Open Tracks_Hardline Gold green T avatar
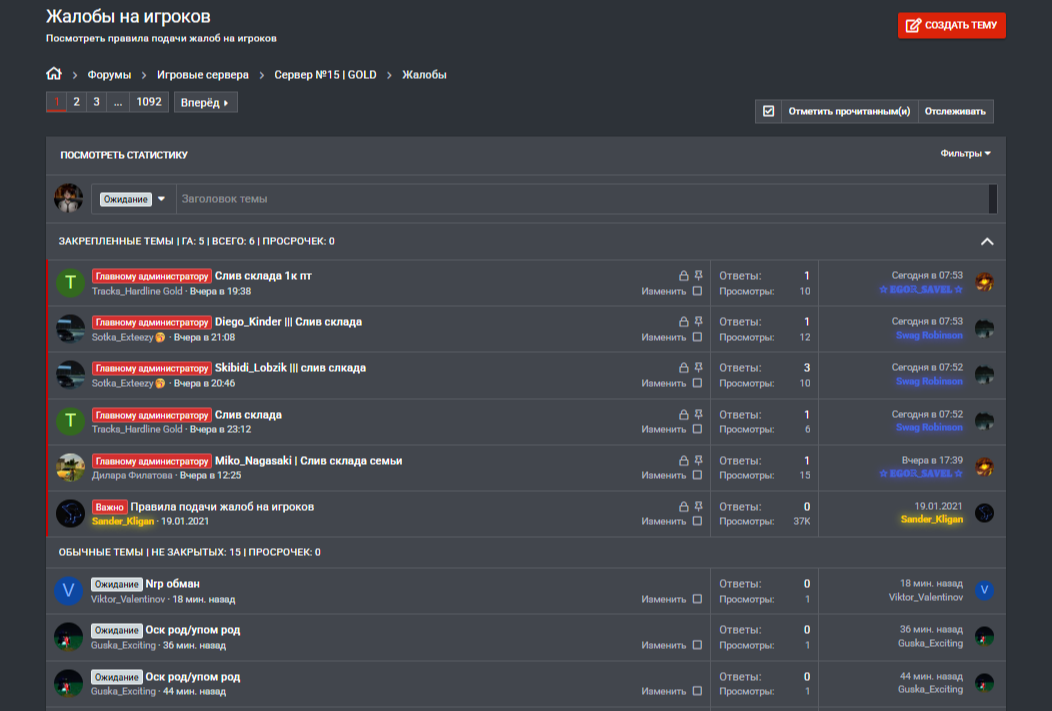Image resolution: width=1052 pixels, height=711 pixels. (70, 283)
